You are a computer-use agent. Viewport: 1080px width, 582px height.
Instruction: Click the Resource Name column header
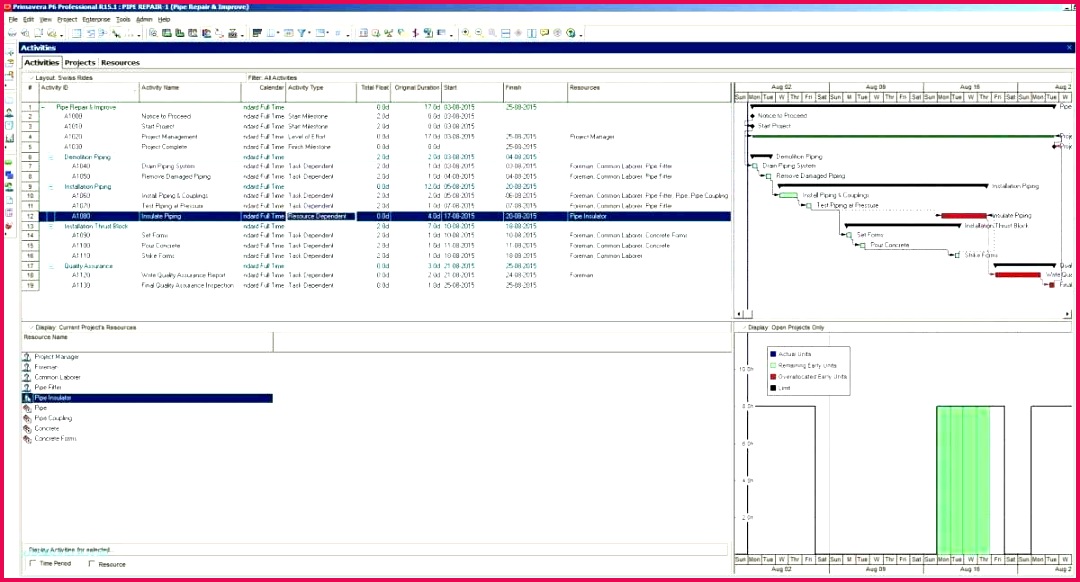click(147, 337)
